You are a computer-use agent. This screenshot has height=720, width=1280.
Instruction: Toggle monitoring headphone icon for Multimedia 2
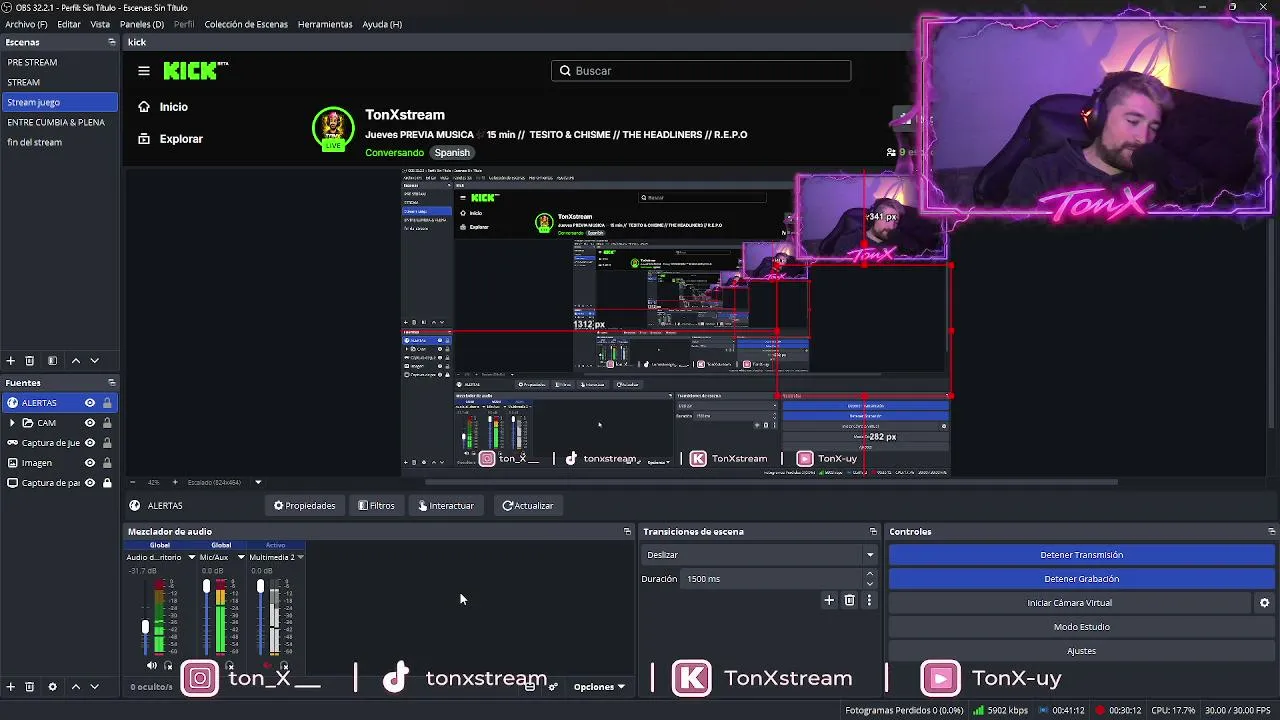click(x=284, y=665)
